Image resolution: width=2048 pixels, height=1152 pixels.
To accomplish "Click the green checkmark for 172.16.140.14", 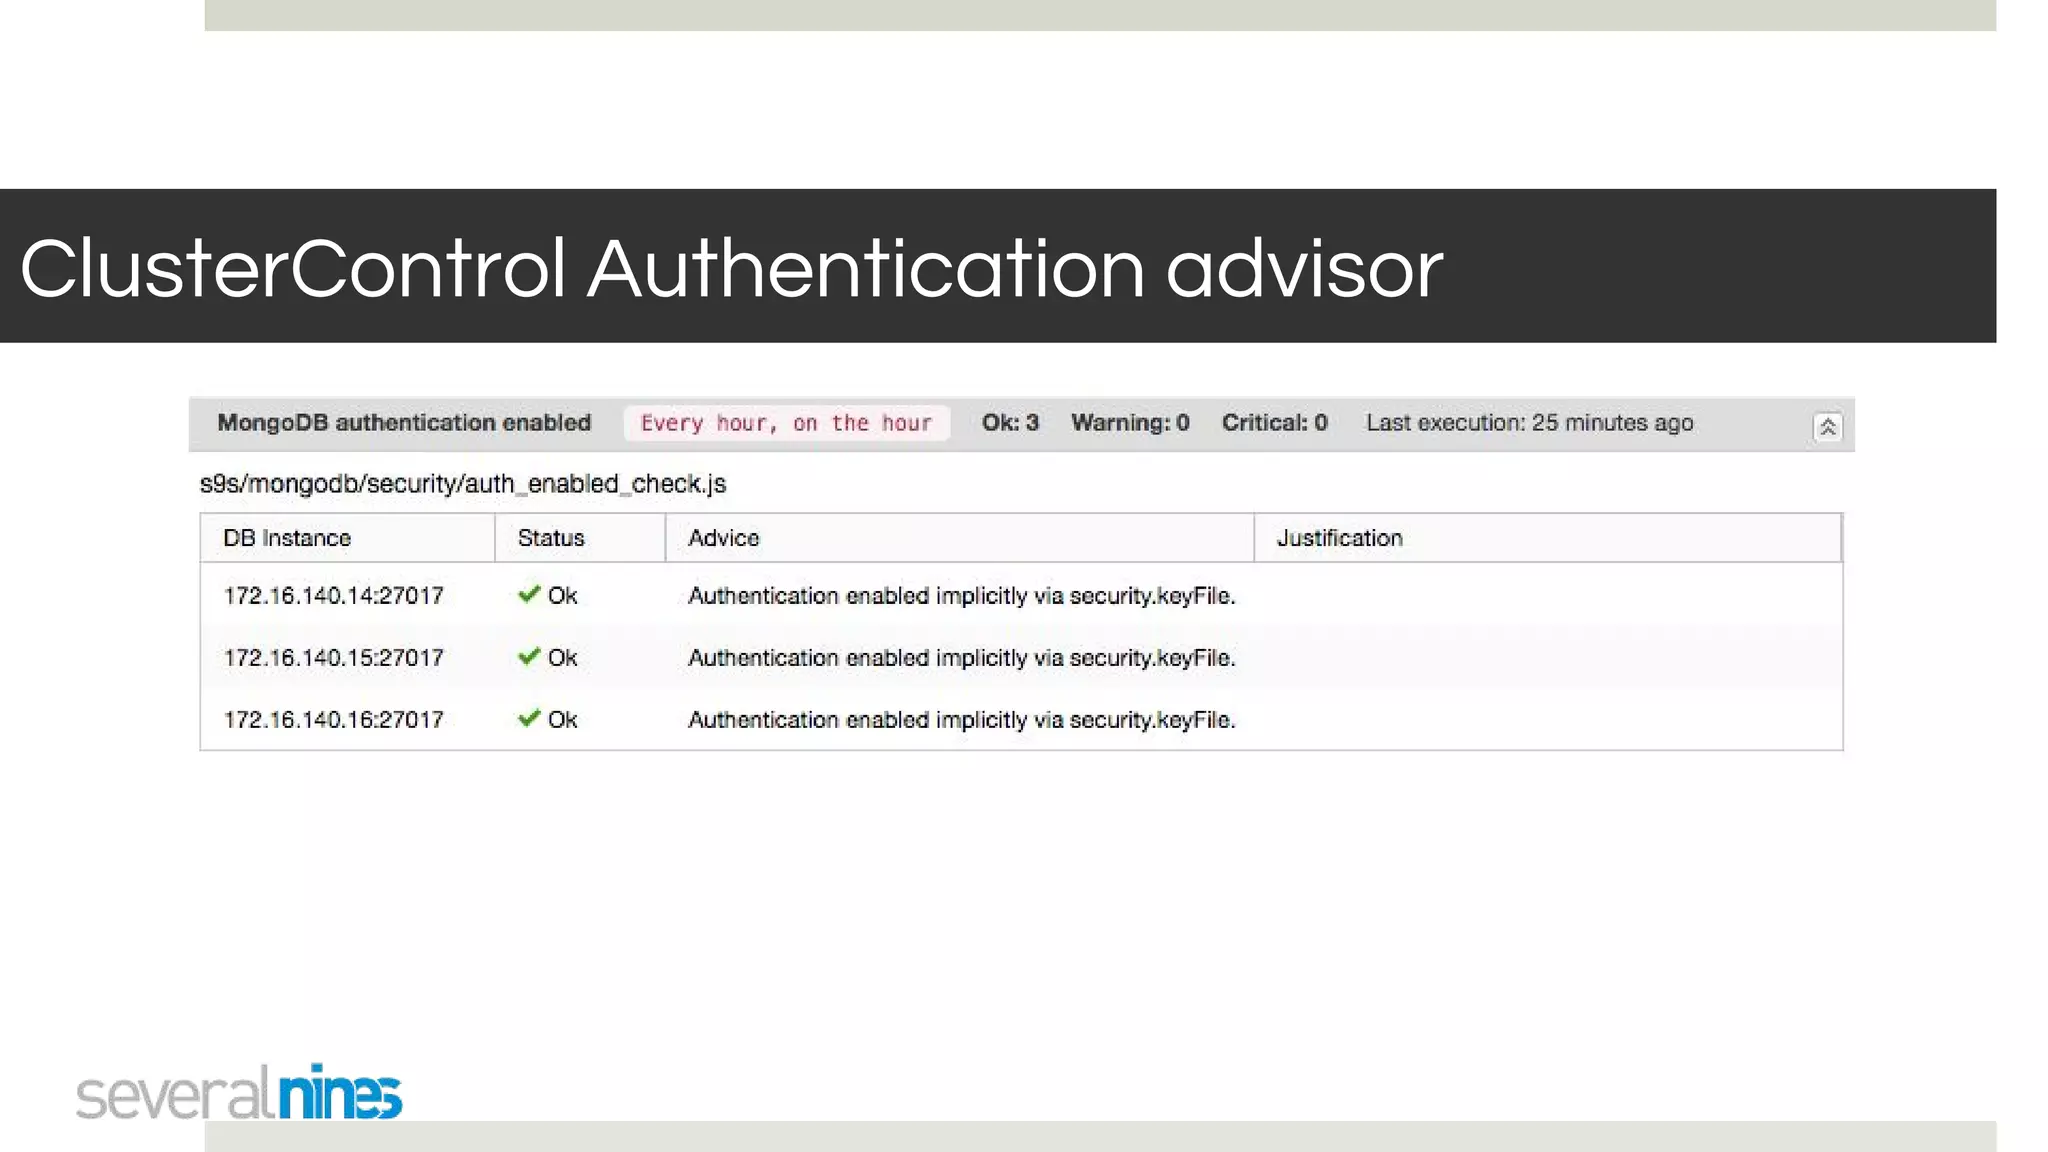I will click(x=529, y=594).
